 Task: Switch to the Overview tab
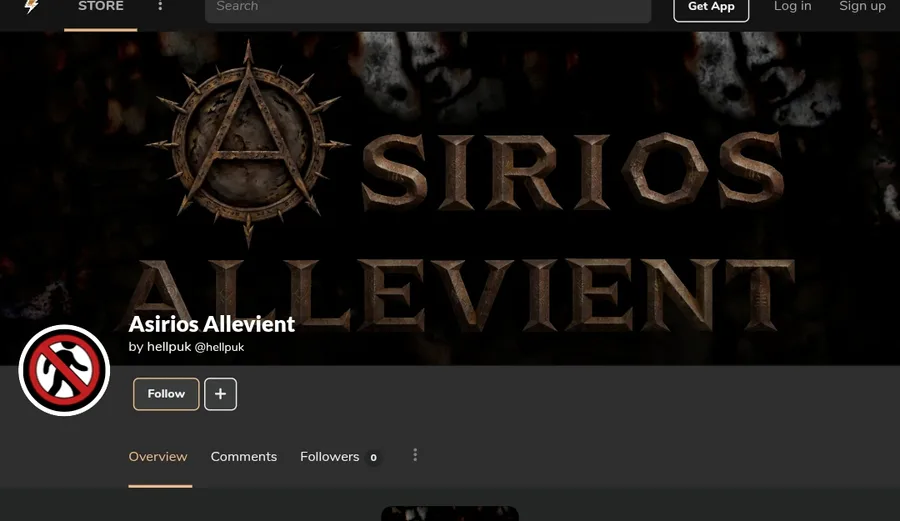pos(158,457)
